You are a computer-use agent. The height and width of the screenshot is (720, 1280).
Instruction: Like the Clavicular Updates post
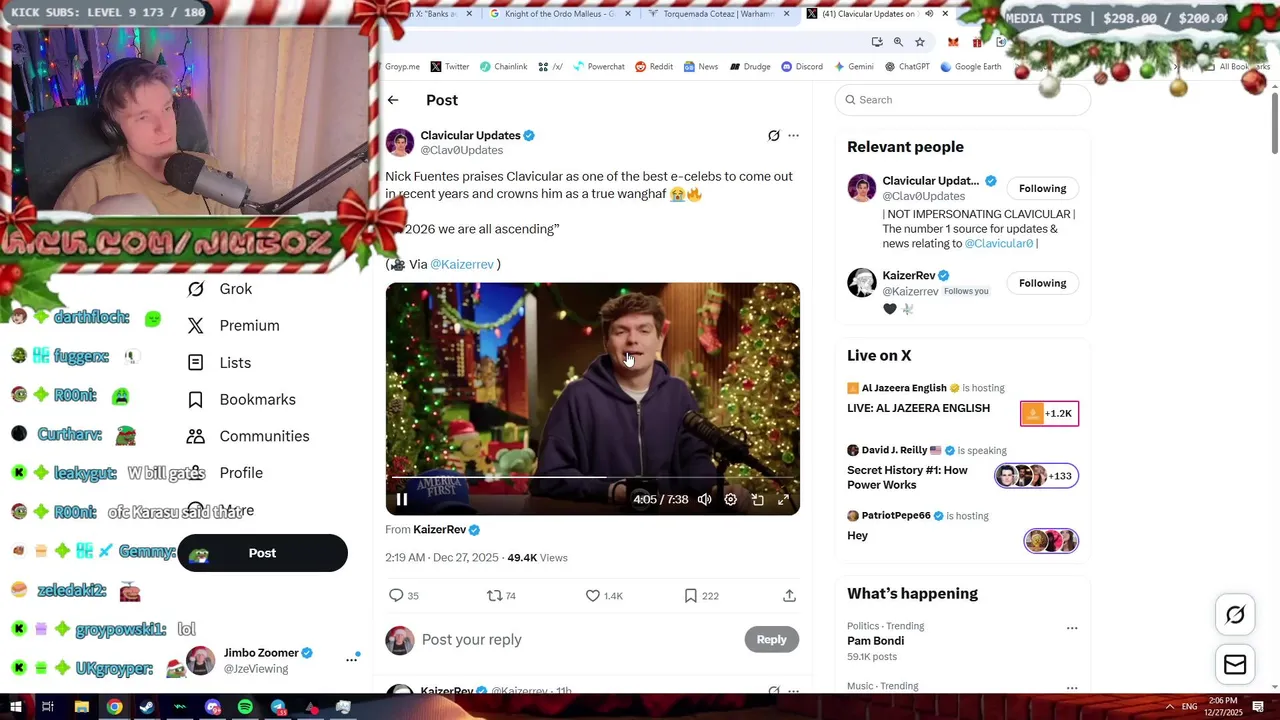pyautogui.click(x=593, y=596)
